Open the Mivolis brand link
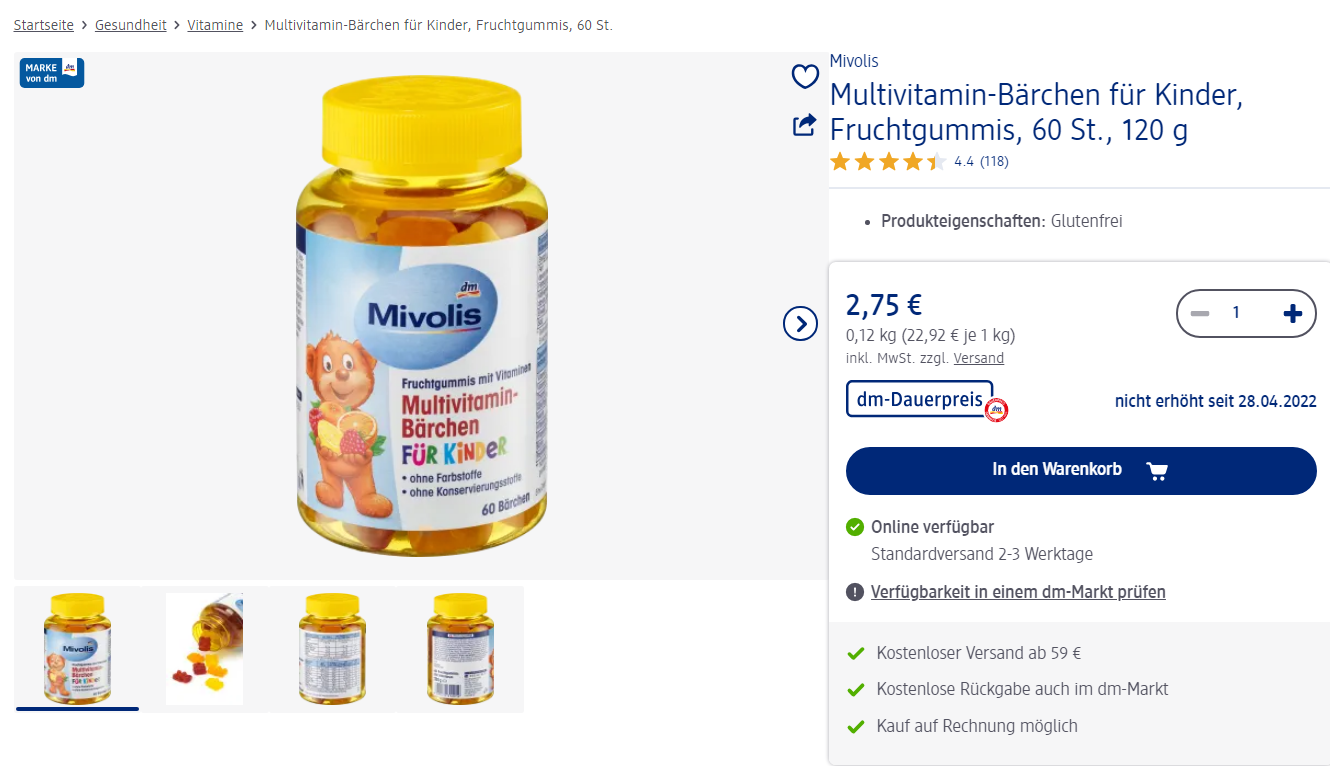 click(x=854, y=61)
